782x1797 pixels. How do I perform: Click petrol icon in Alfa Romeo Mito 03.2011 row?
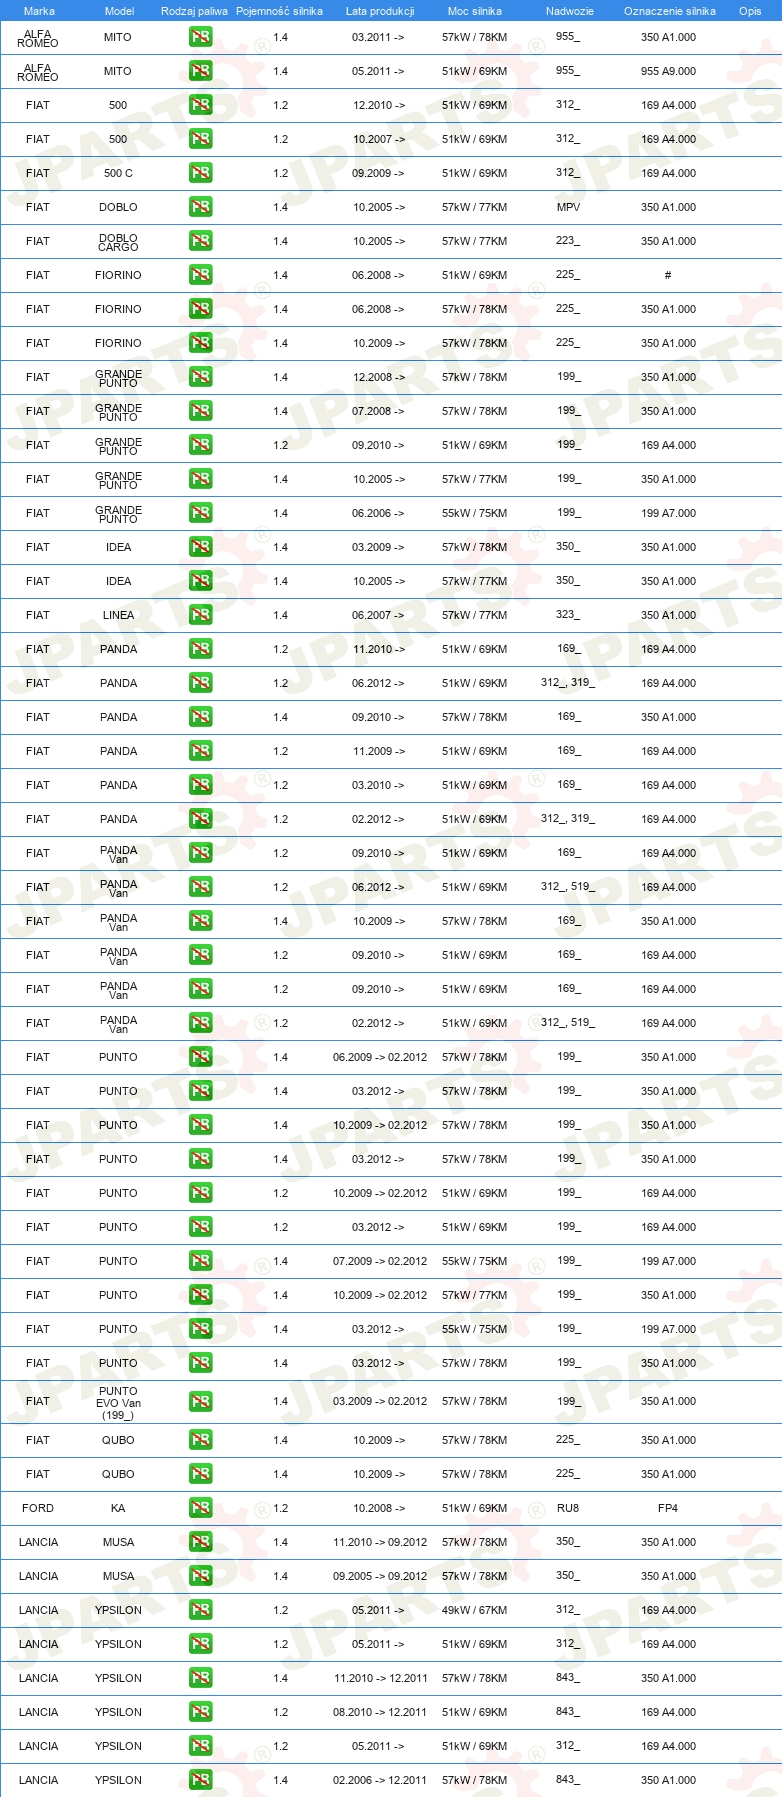click(x=200, y=37)
